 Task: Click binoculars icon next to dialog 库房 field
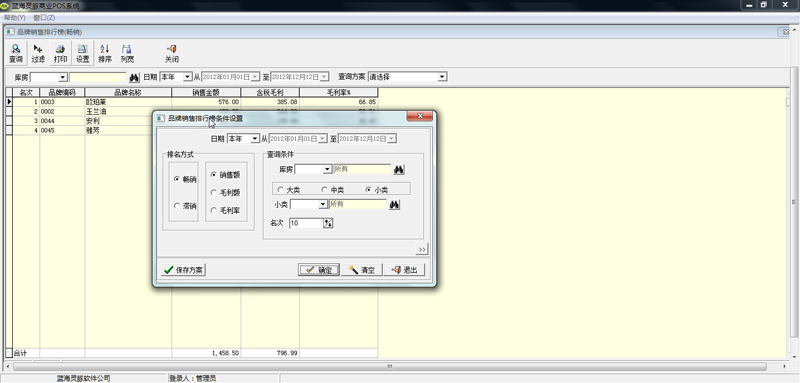click(x=399, y=169)
